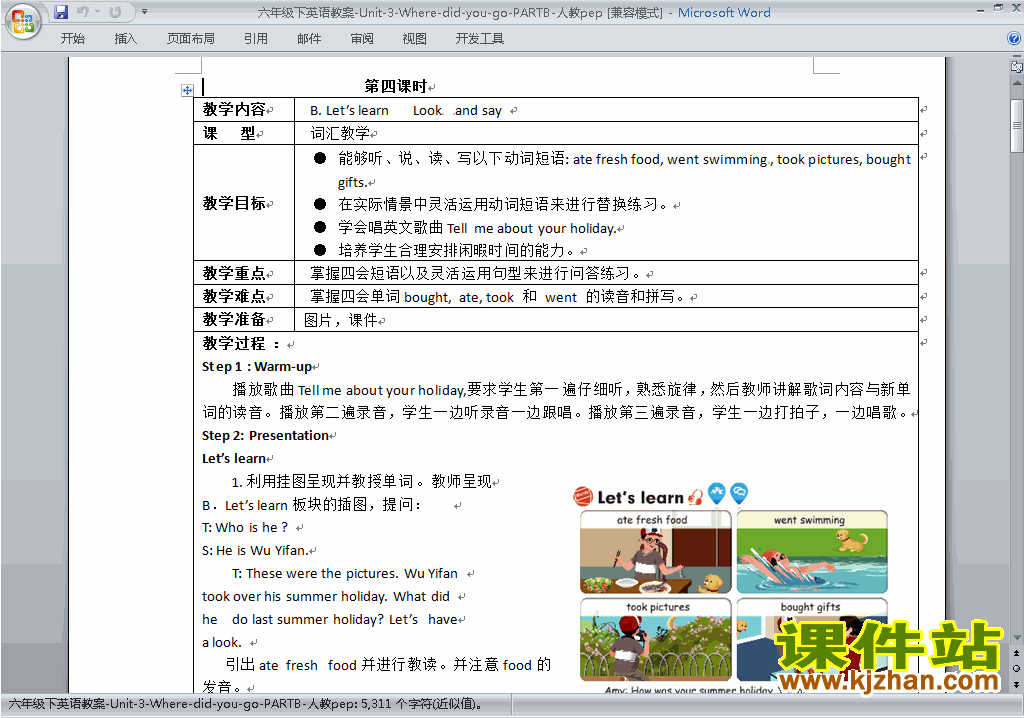This screenshot has height=718, width=1024.
Task: Switch to the 视图 tab
Action: point(414,39)
